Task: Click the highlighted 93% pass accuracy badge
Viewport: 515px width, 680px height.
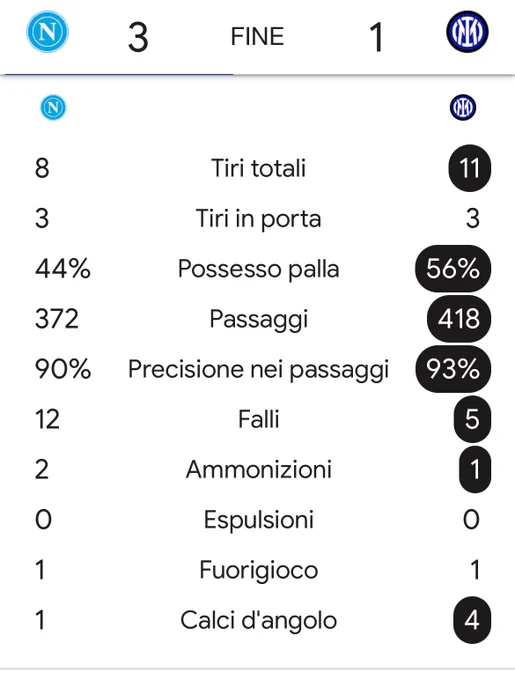Action: click(453, 369)
